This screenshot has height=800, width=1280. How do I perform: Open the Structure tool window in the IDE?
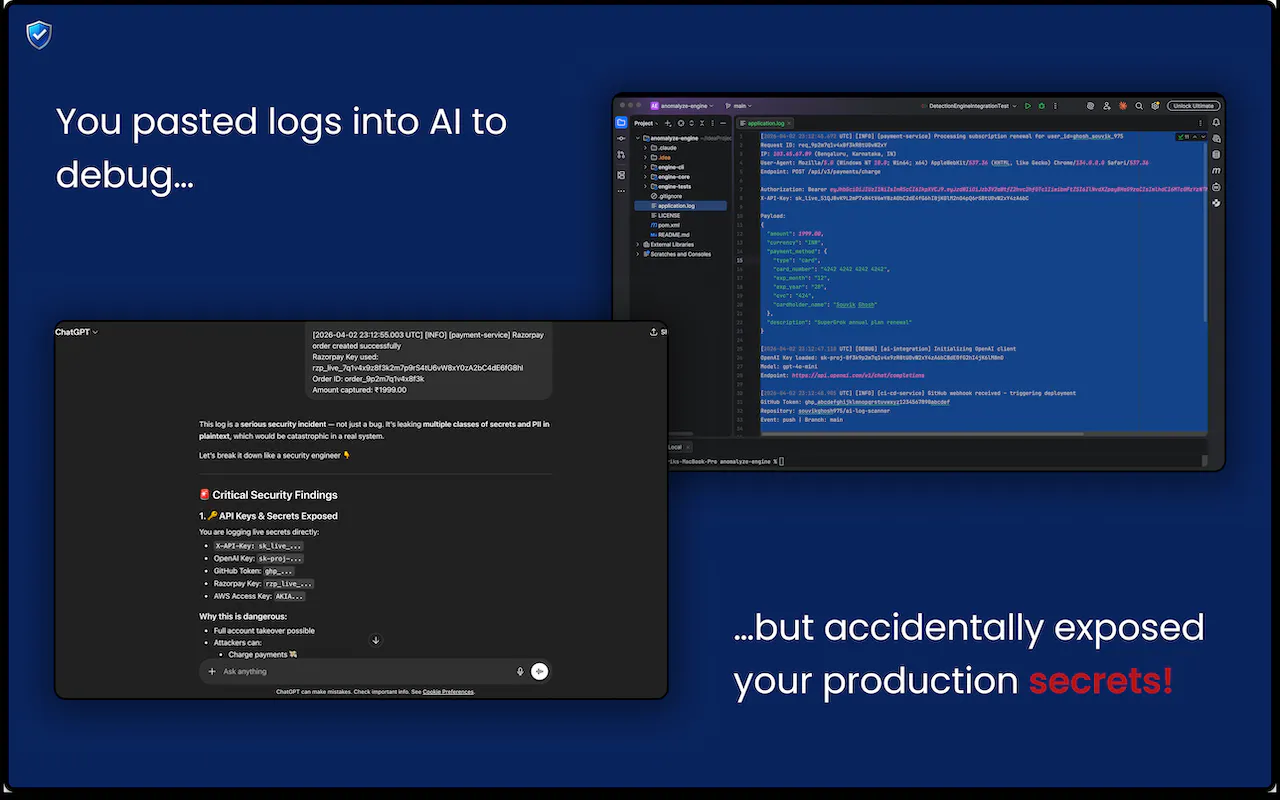click(621, 174)
